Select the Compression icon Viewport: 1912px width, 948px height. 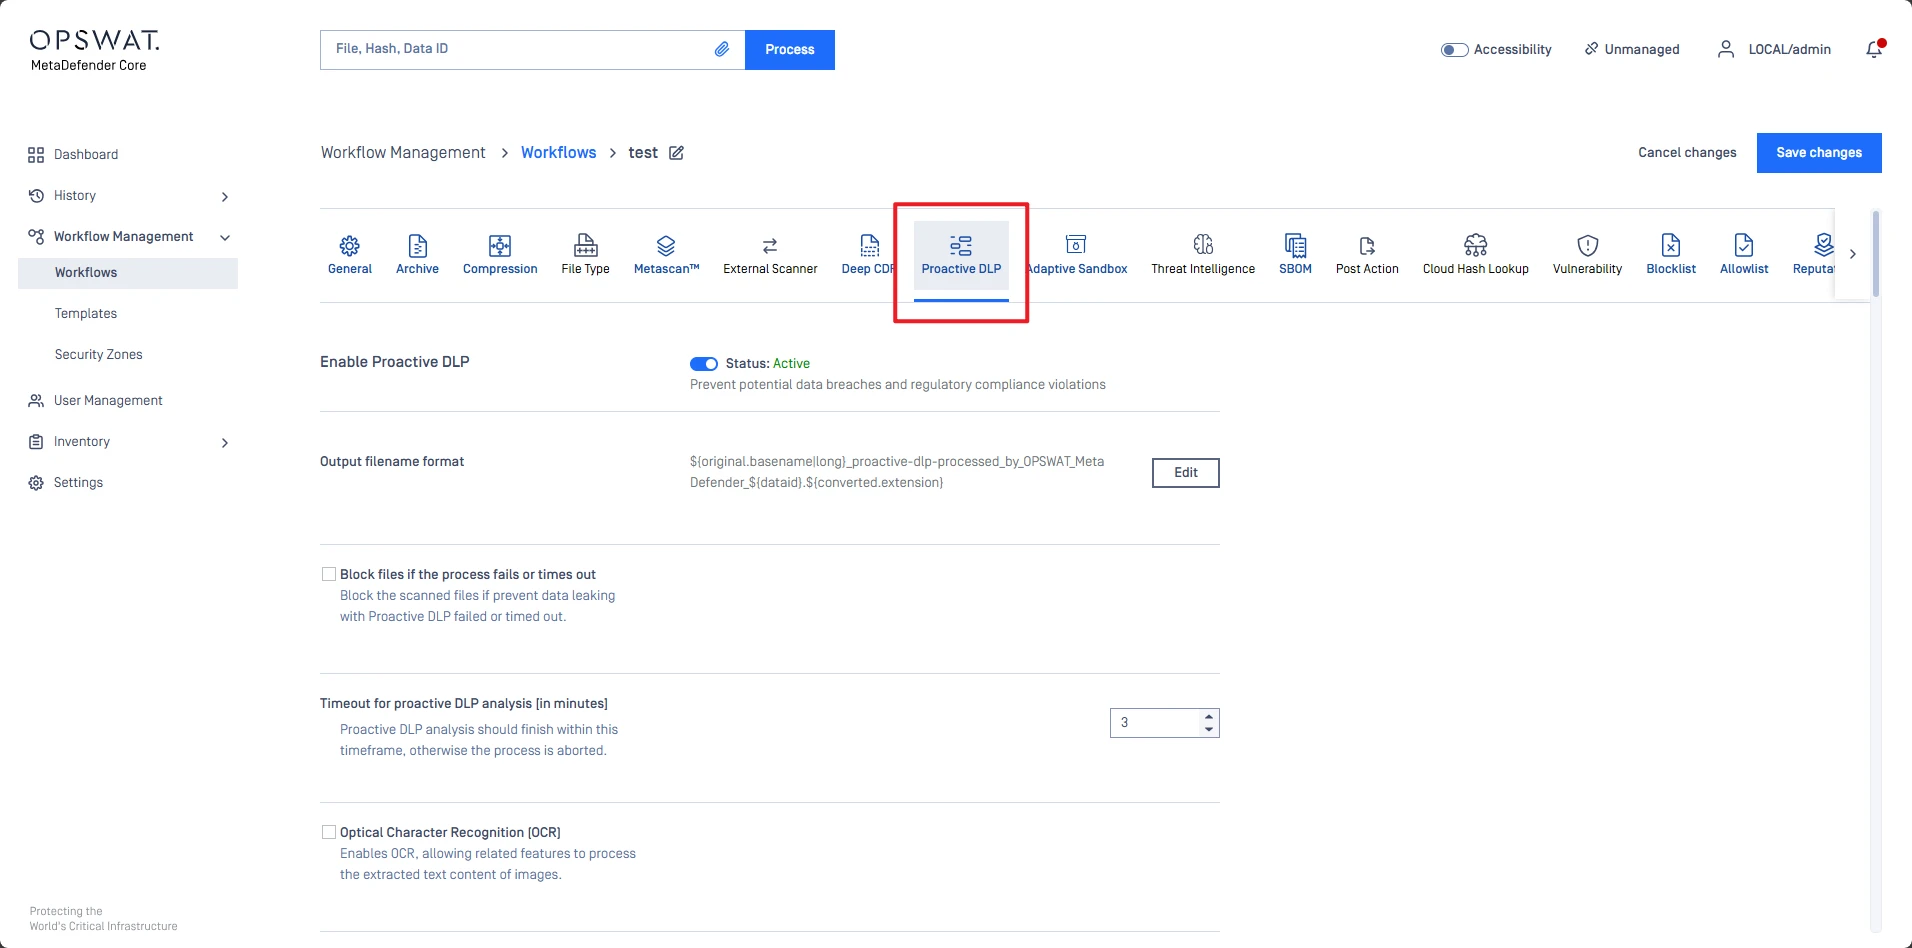click(x=500, y=245)
